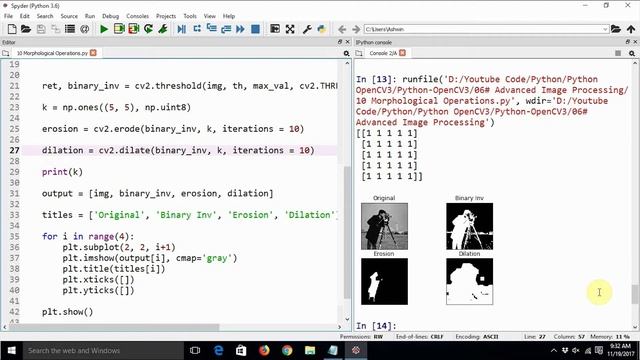Click the @ symbol toolbar icon
Viewport: 640px width, 360px height.
point(84,29)
